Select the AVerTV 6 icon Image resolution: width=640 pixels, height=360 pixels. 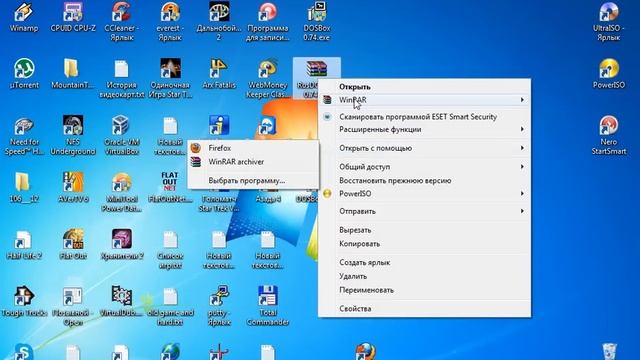coord(73,188)
